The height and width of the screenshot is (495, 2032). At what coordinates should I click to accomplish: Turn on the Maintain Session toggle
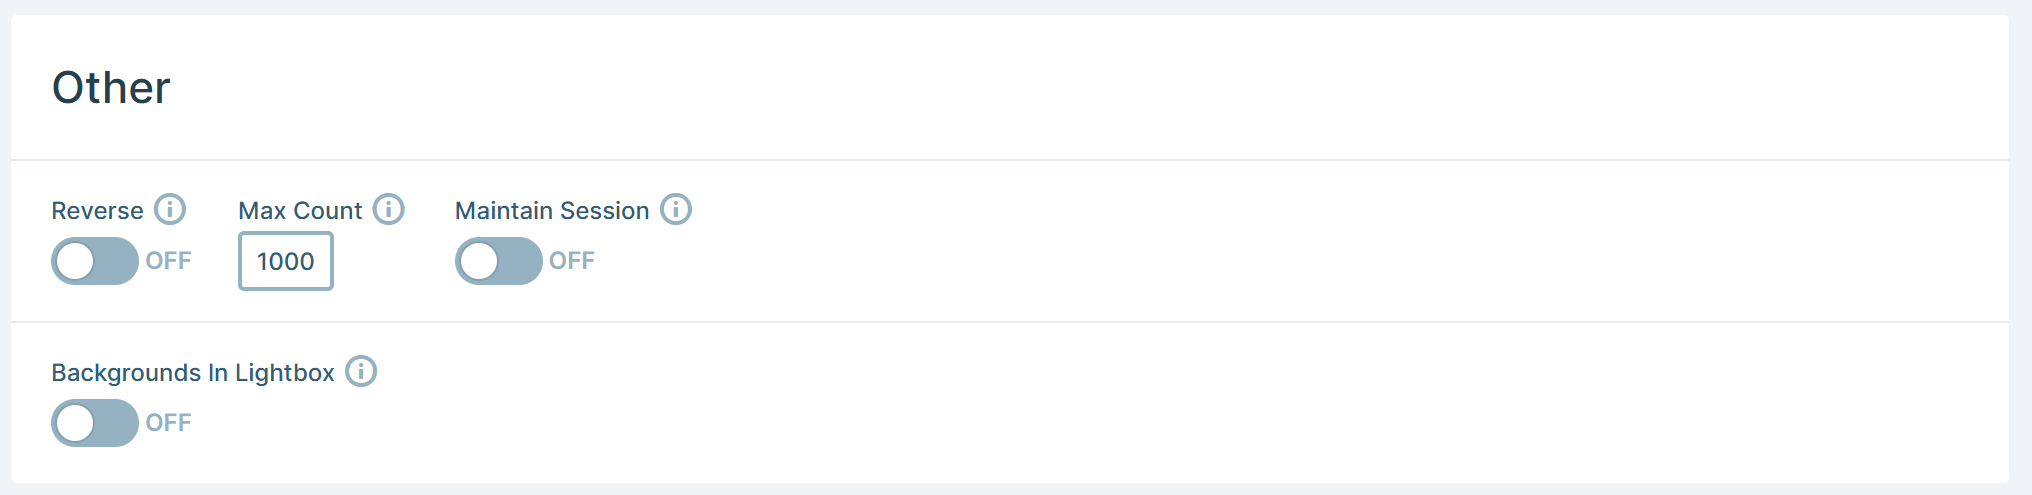499,261
